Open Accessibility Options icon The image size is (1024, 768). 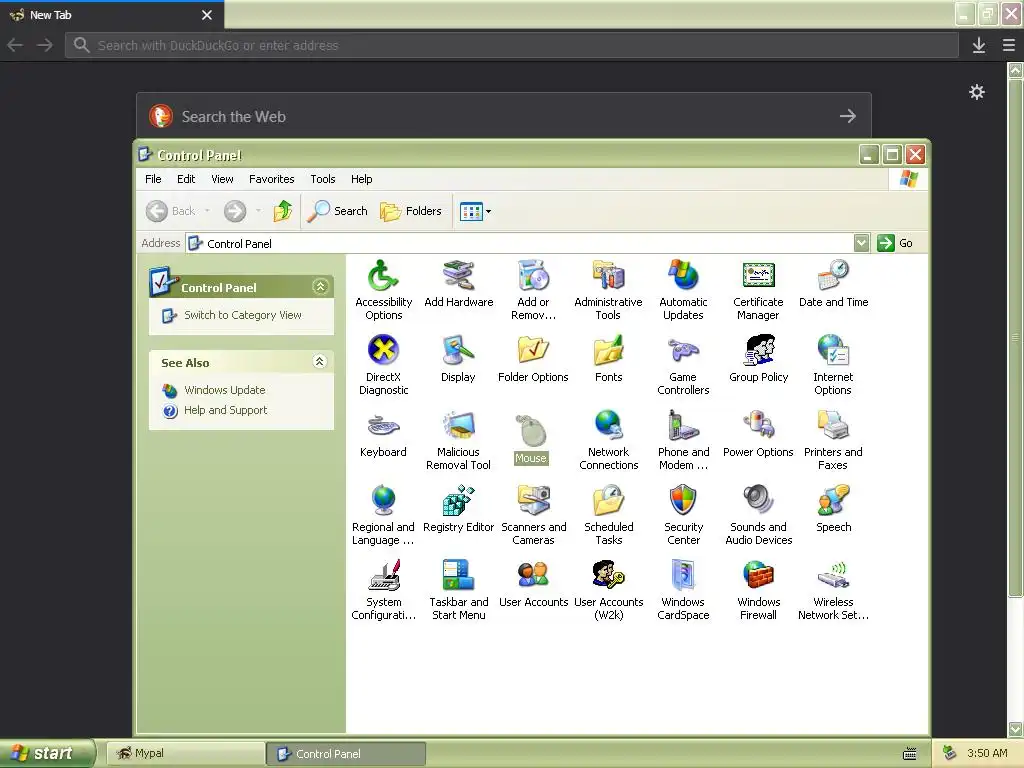[x=383, y=290]
